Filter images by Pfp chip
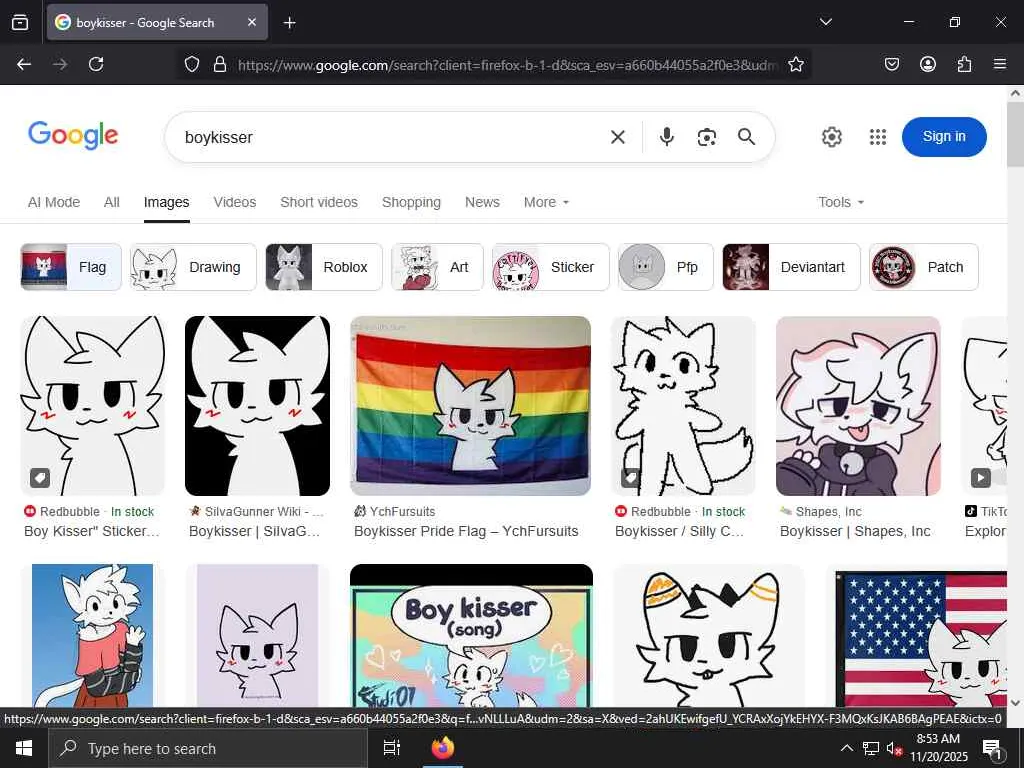This screenshot has height=768, width=1024. [665, 267]
